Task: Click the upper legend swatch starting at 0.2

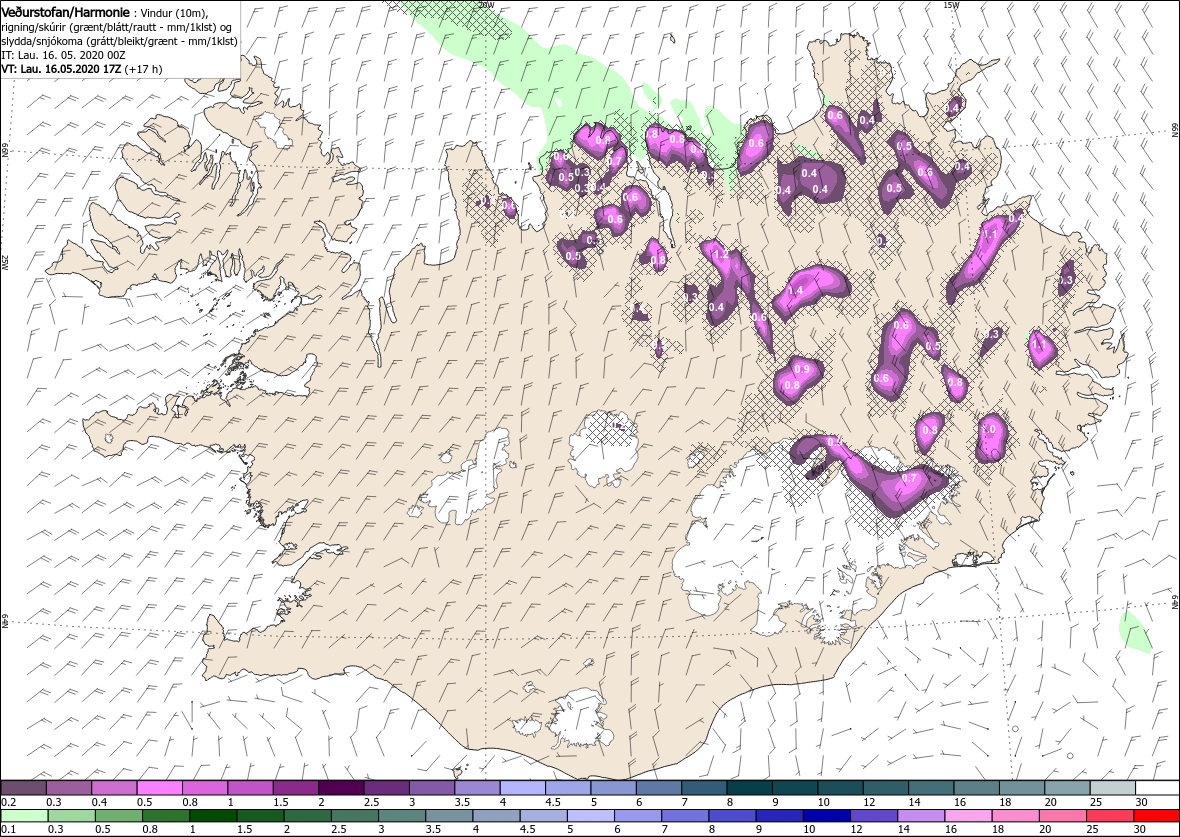Action: 24,788
